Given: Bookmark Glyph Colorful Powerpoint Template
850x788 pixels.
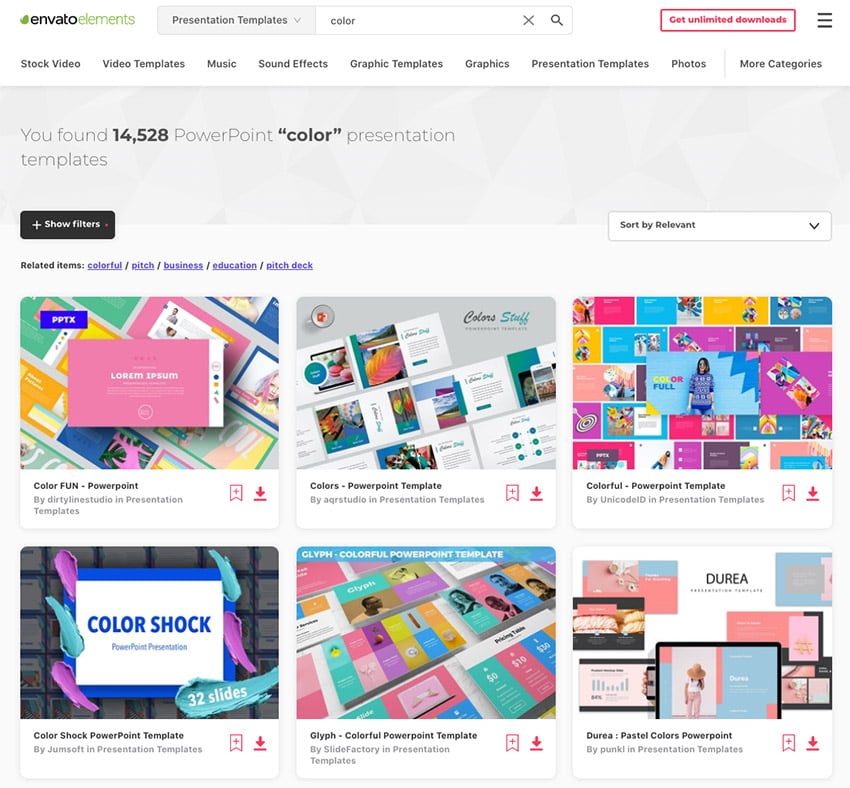Looking at the screenshot, I should (512, 743).
